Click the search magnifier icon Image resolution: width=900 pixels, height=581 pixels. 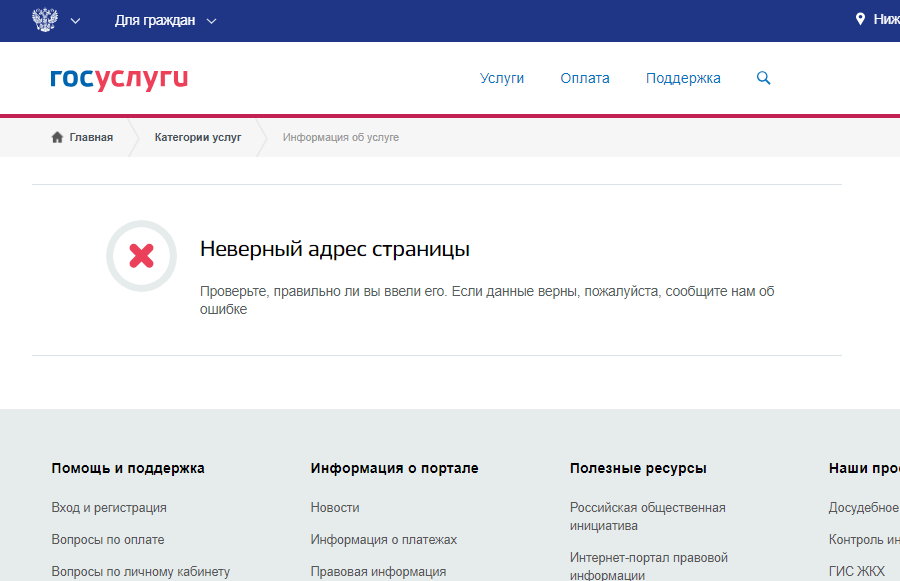[763, 78]
